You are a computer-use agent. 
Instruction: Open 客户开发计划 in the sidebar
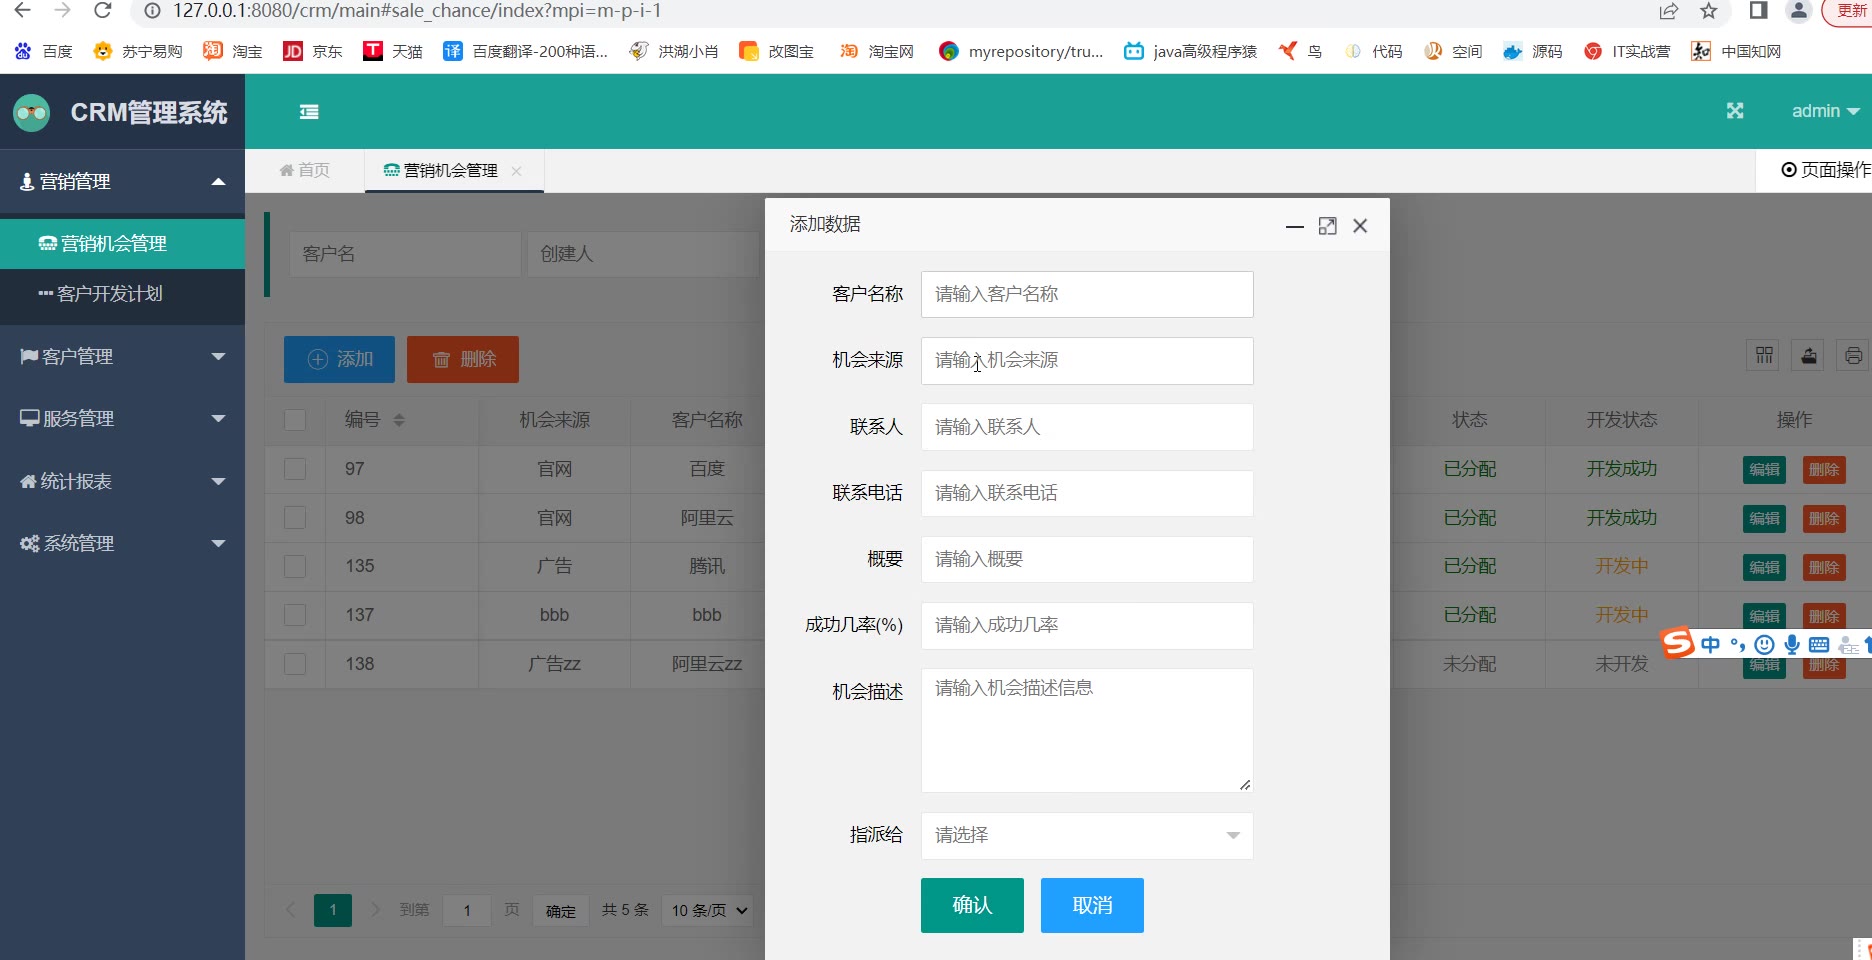(x=110, y=294)
